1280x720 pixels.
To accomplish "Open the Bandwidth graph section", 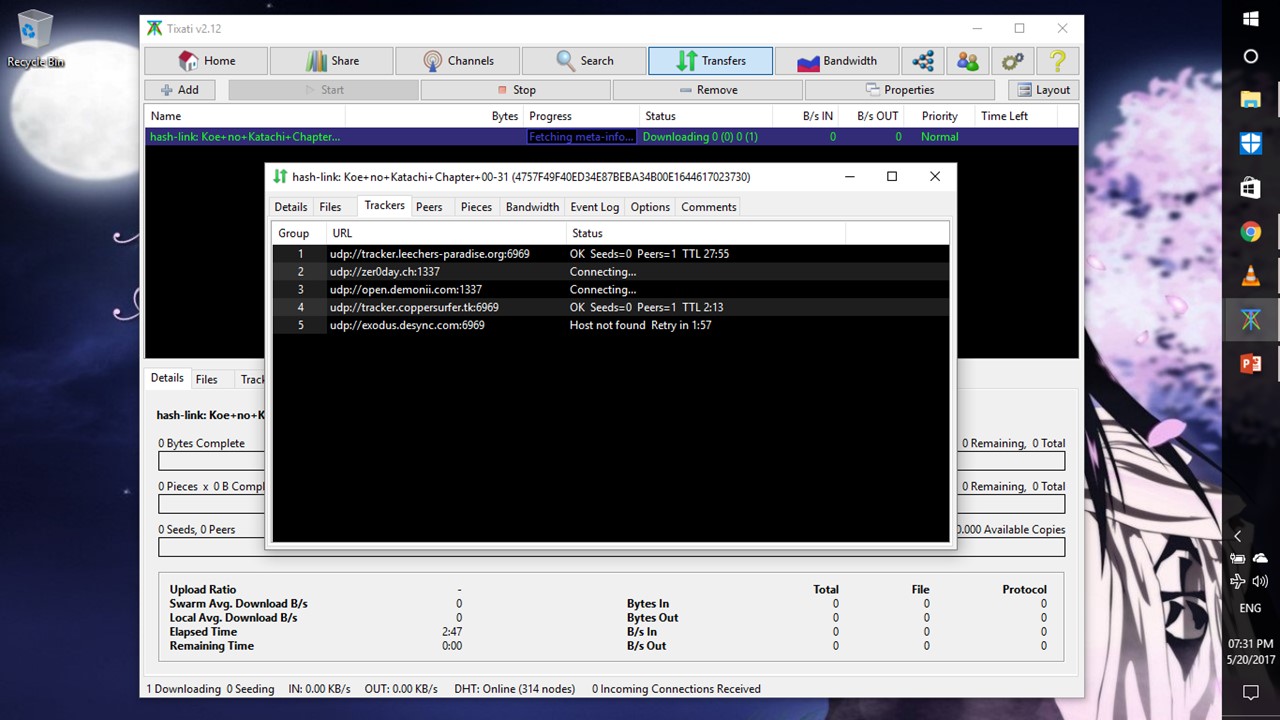I will coord(836,61).
